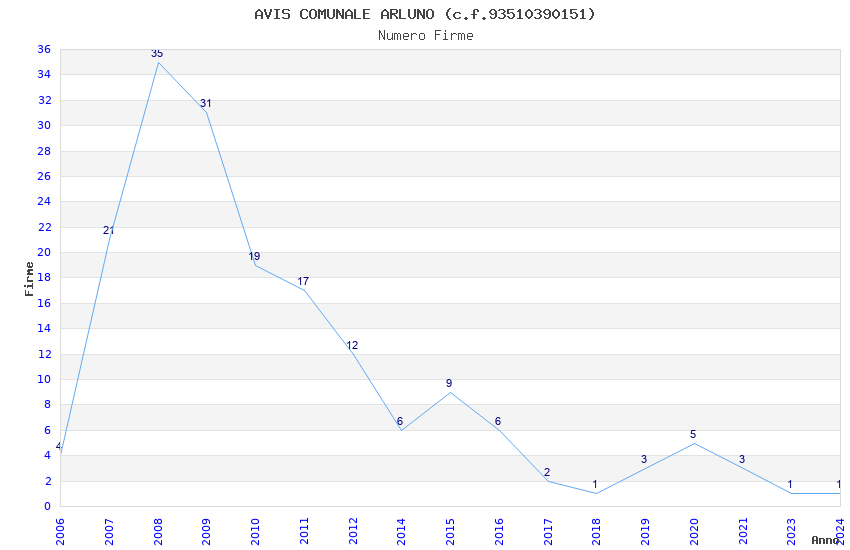Select the 2014 year label on x-axis
The width and height of the screenshot is (850, 550).
coord(401,531)
